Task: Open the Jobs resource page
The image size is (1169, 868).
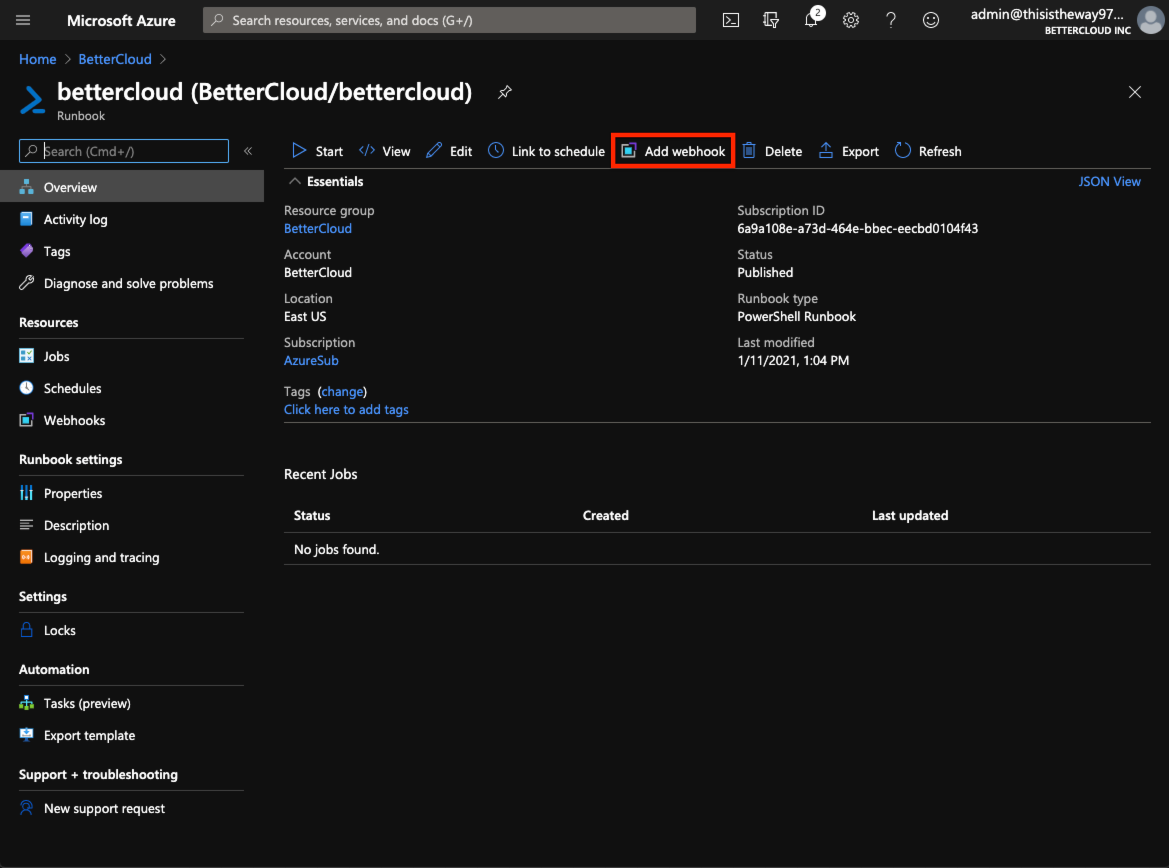Action: pos(56,356)
